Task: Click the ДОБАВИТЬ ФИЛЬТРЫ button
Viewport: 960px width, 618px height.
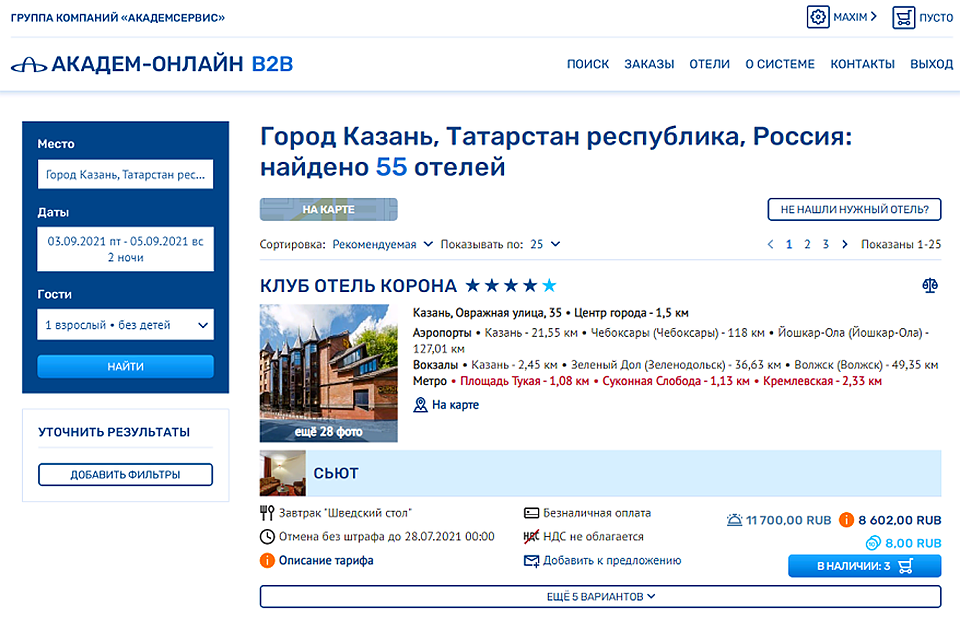Action: 126,475
